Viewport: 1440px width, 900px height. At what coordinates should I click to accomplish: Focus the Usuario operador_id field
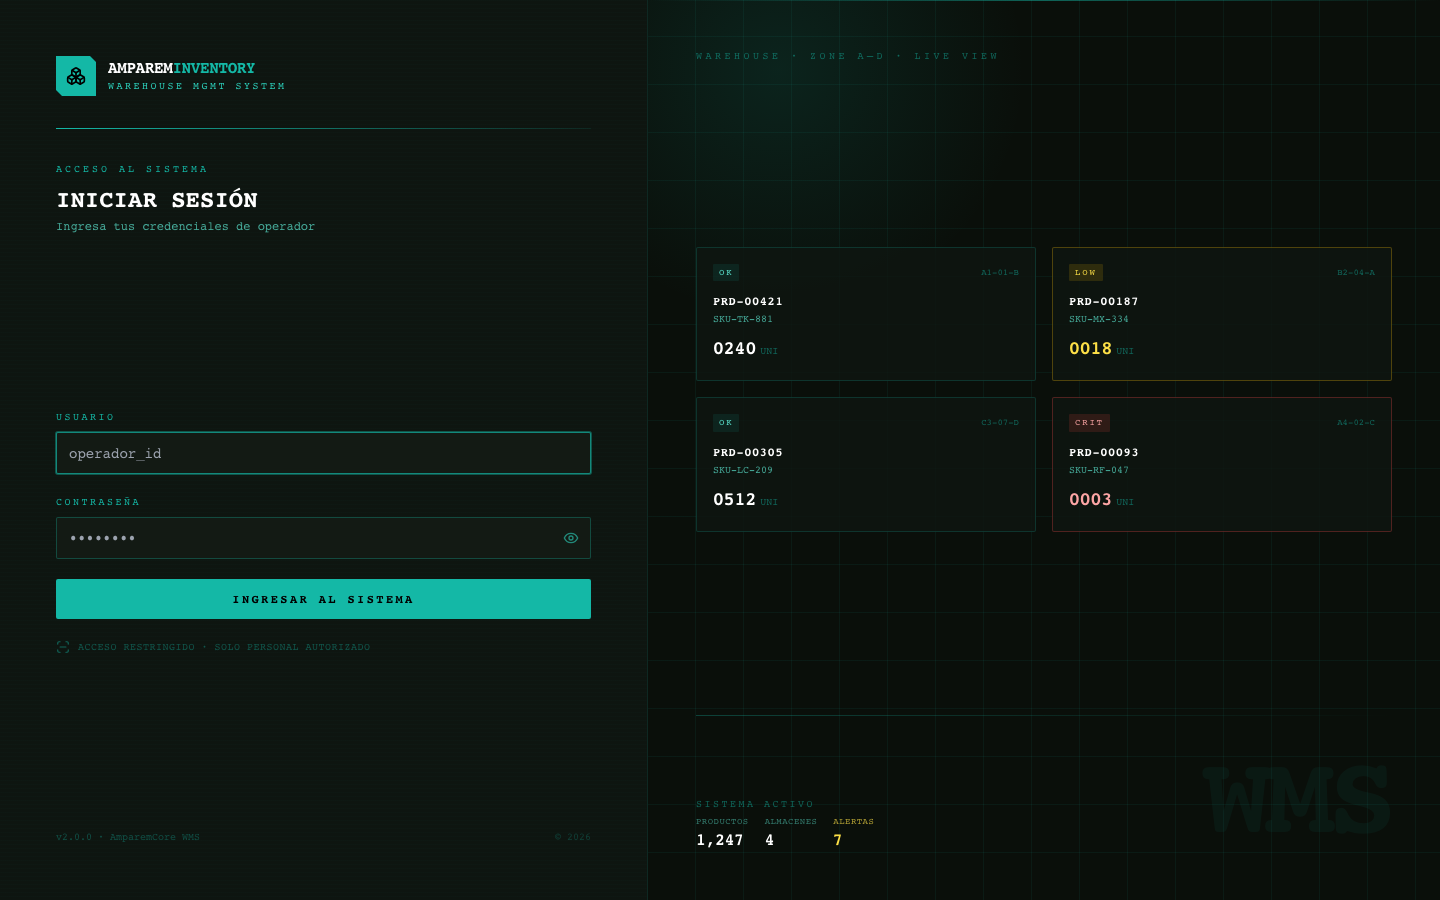[323, 453]
